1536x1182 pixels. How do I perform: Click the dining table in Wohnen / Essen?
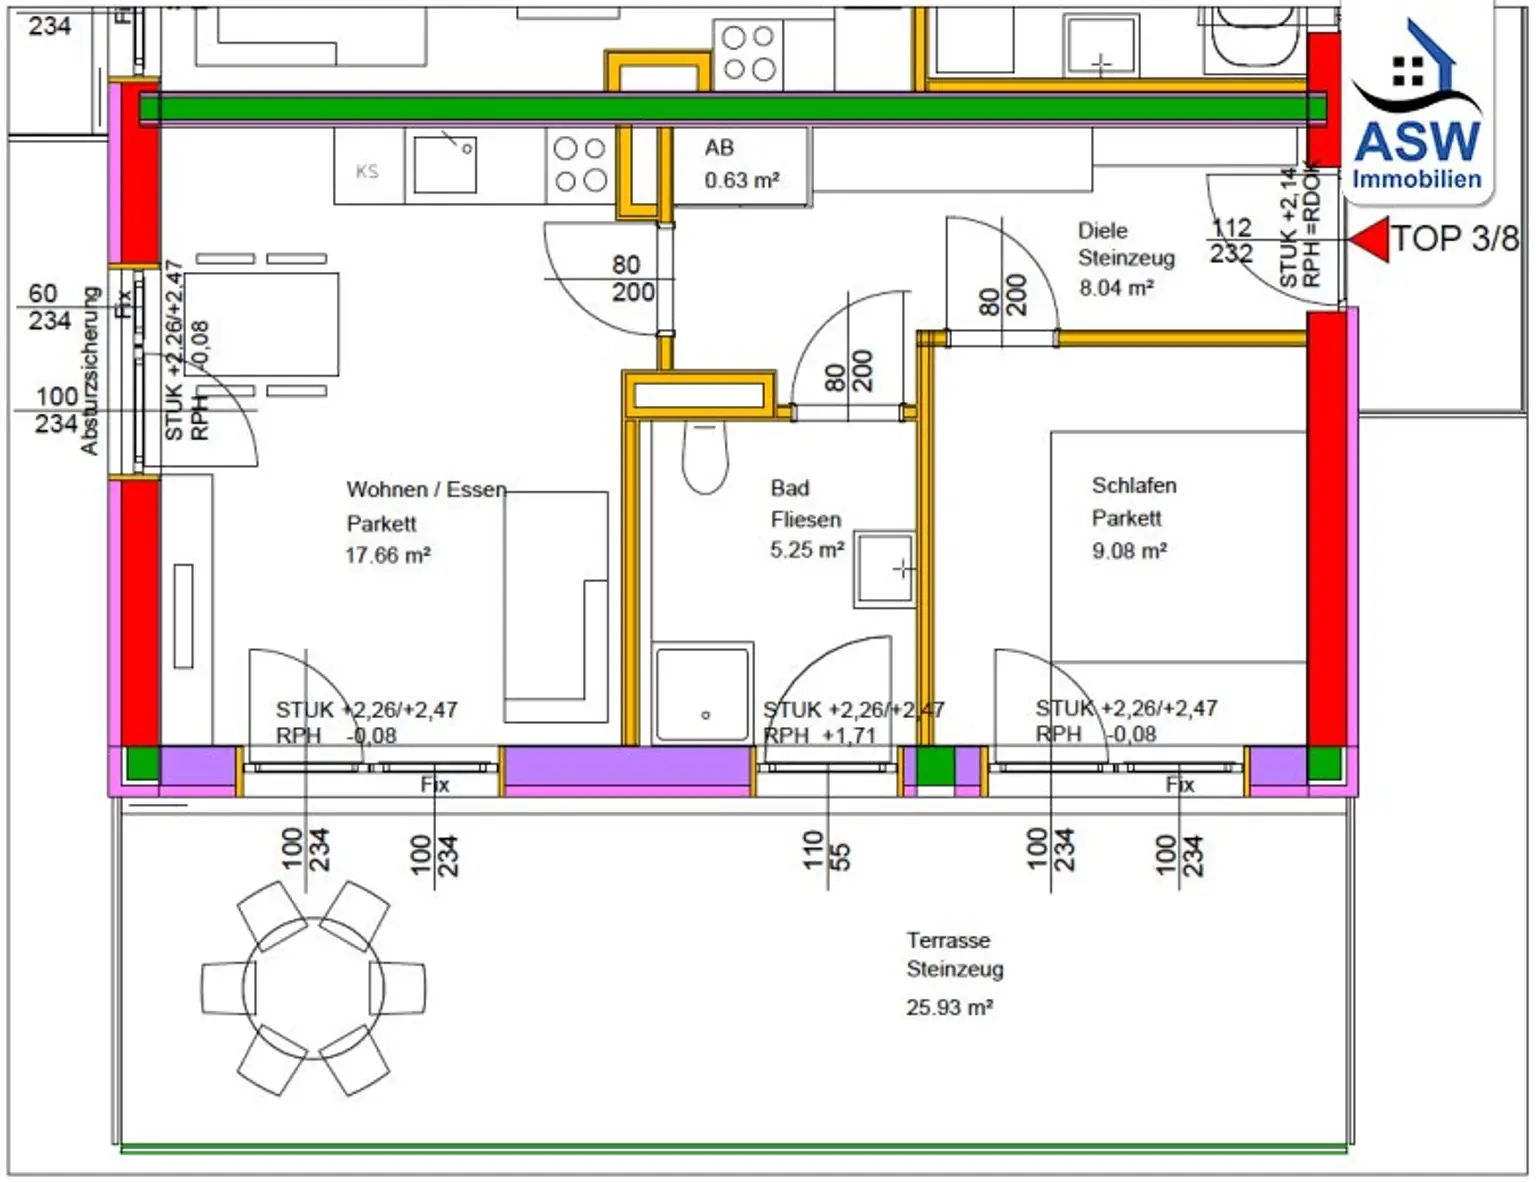coord(262,325)
